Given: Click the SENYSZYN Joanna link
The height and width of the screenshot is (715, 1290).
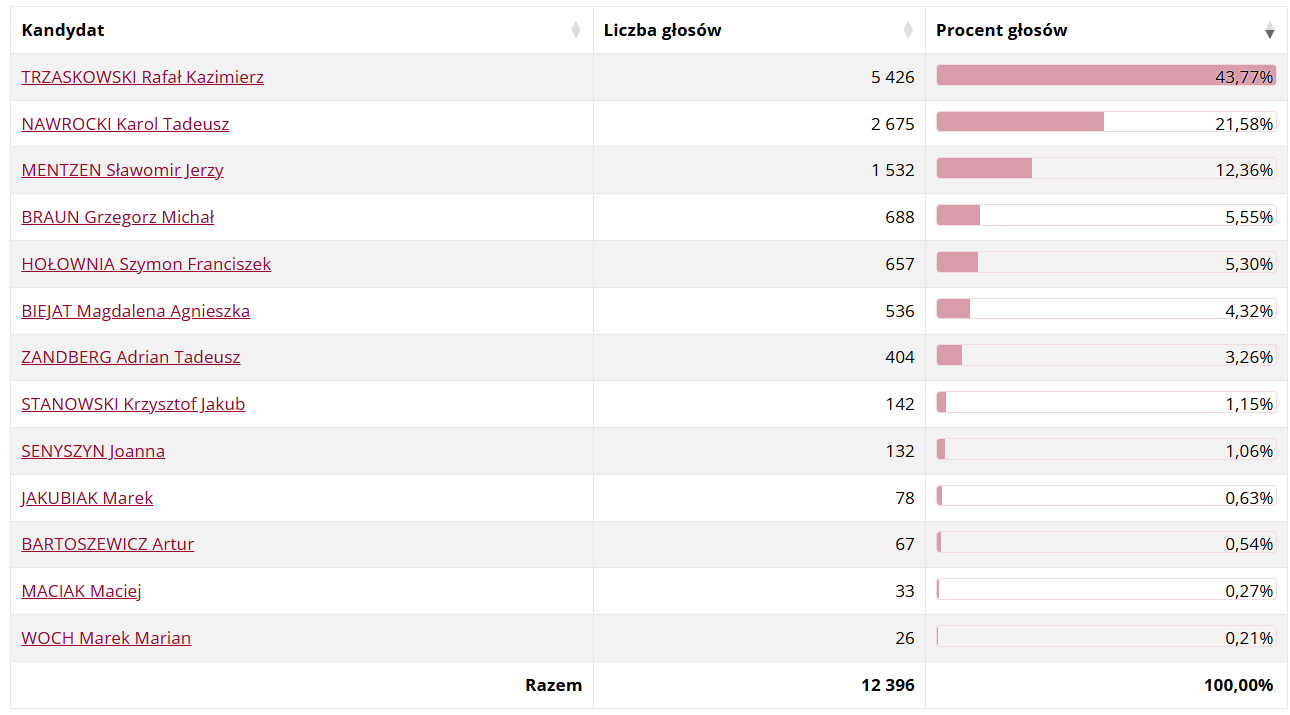Looking at the screenshot, I should coord(93,451).
